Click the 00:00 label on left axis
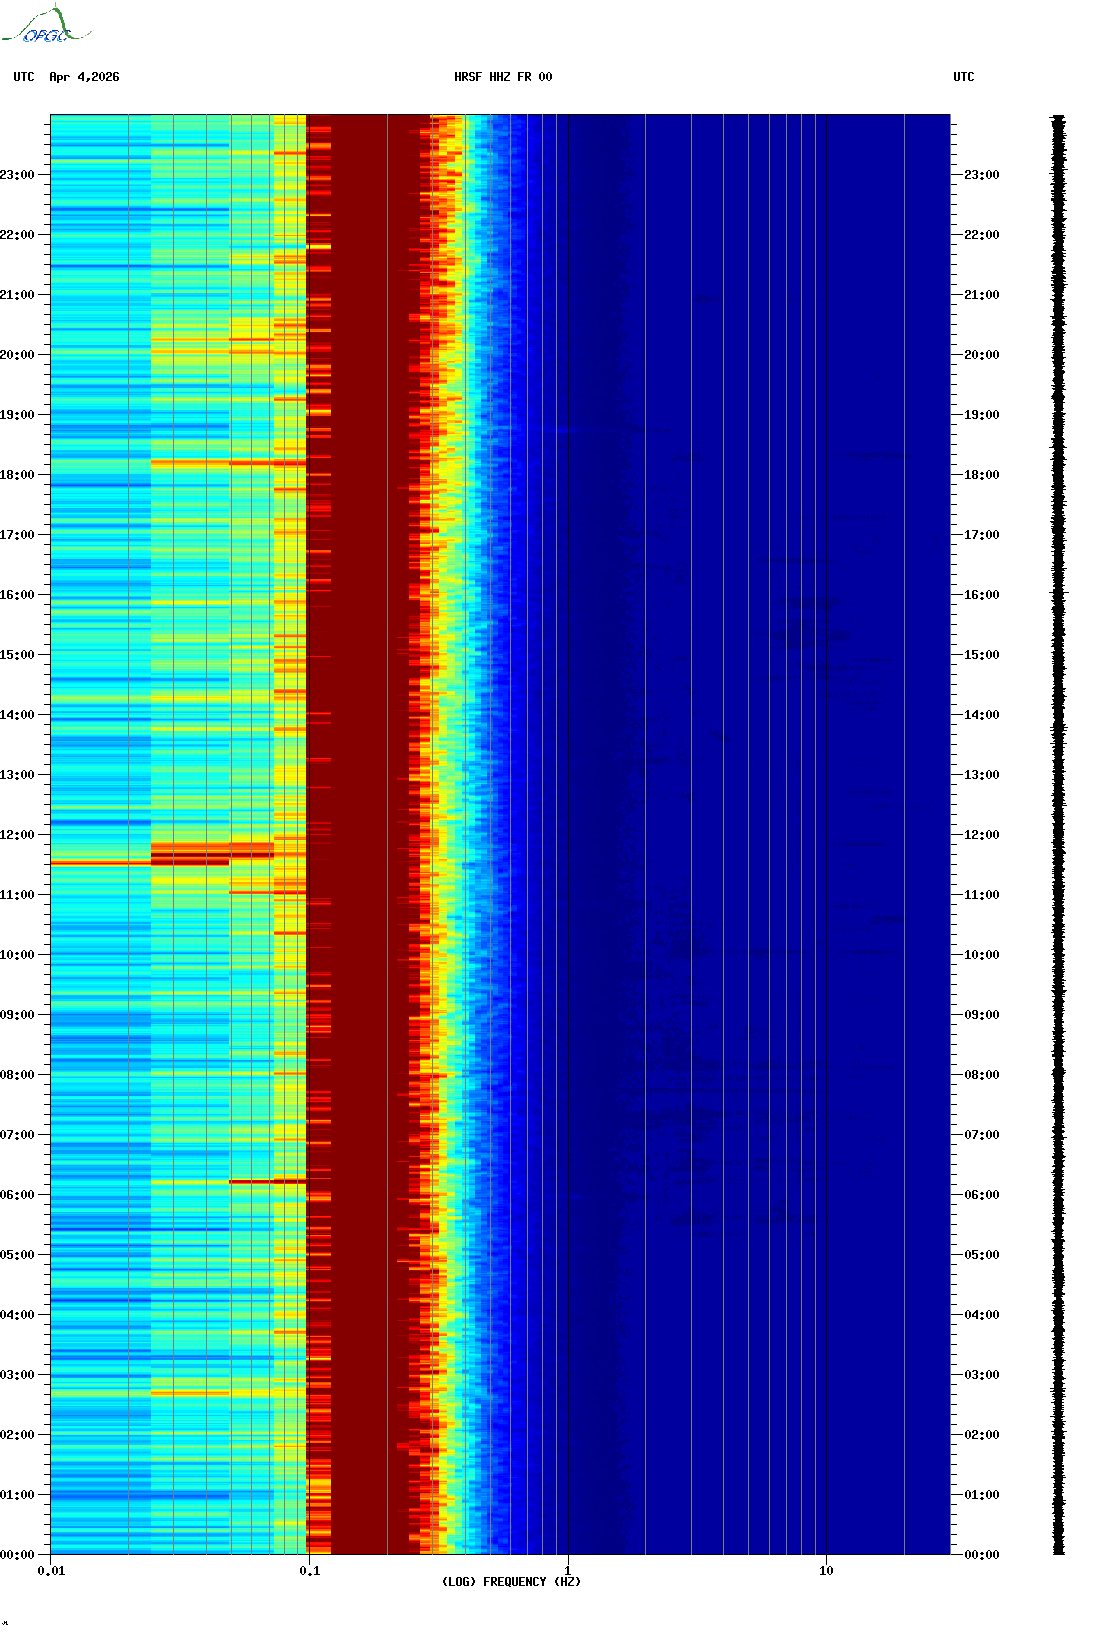This screenshot has height=1634, width=1102. (x=17, y=1555)
